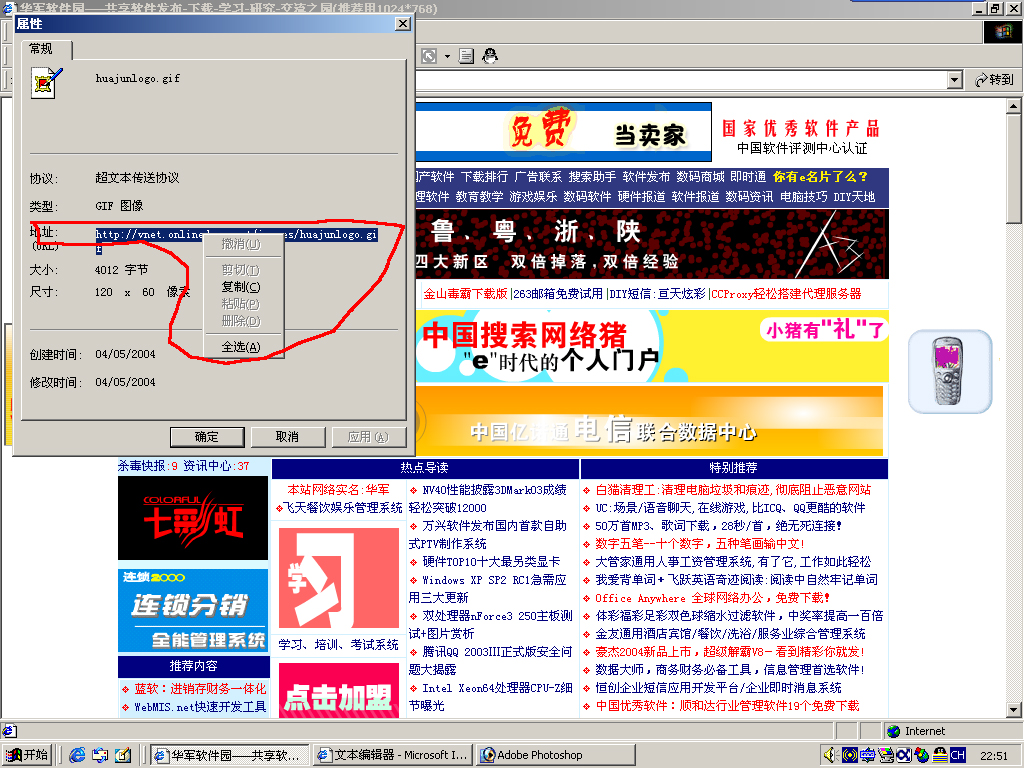The height and width of the screenshot is (768, 1024).
Task: Click the 应用(A) button
Action: pyautogui.click(x=368, y=437)
